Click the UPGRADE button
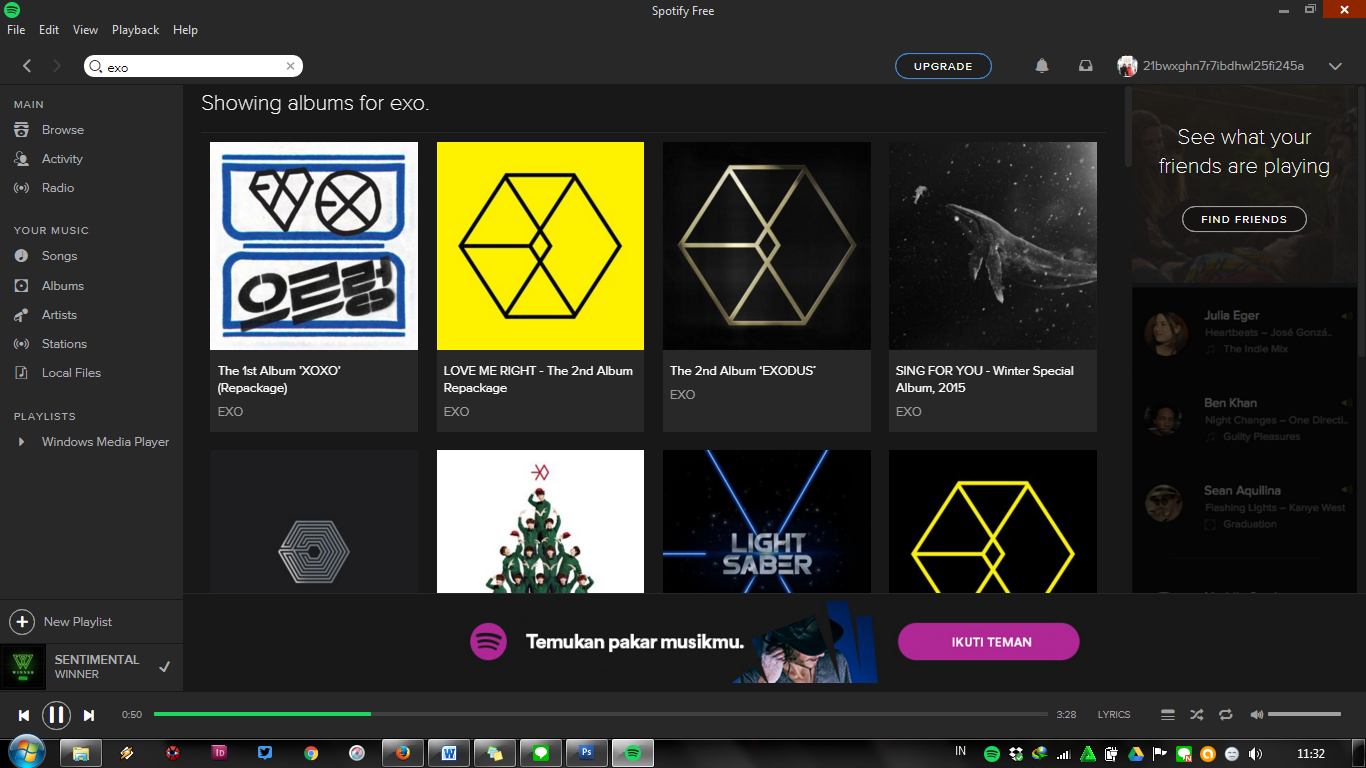 pyautogui.click(x=943, y=66)
